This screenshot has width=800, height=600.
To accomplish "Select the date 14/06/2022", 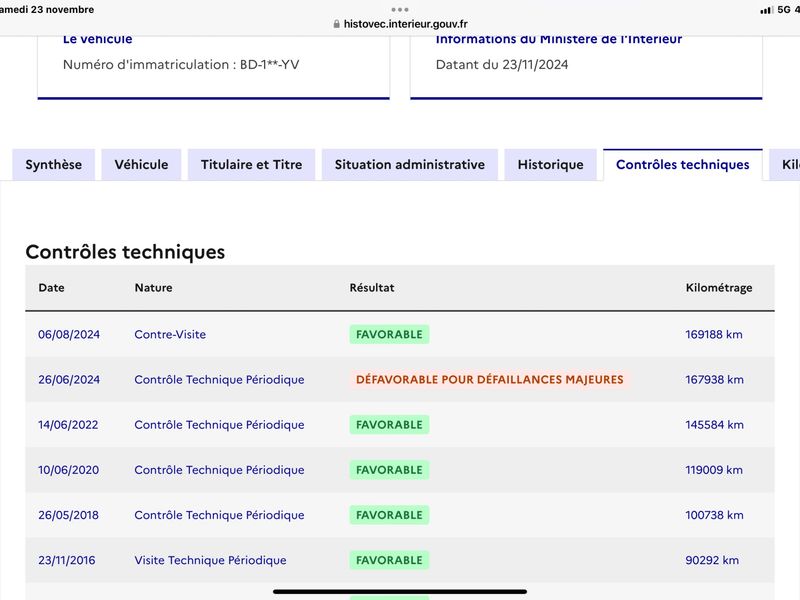I will point(68,424).
